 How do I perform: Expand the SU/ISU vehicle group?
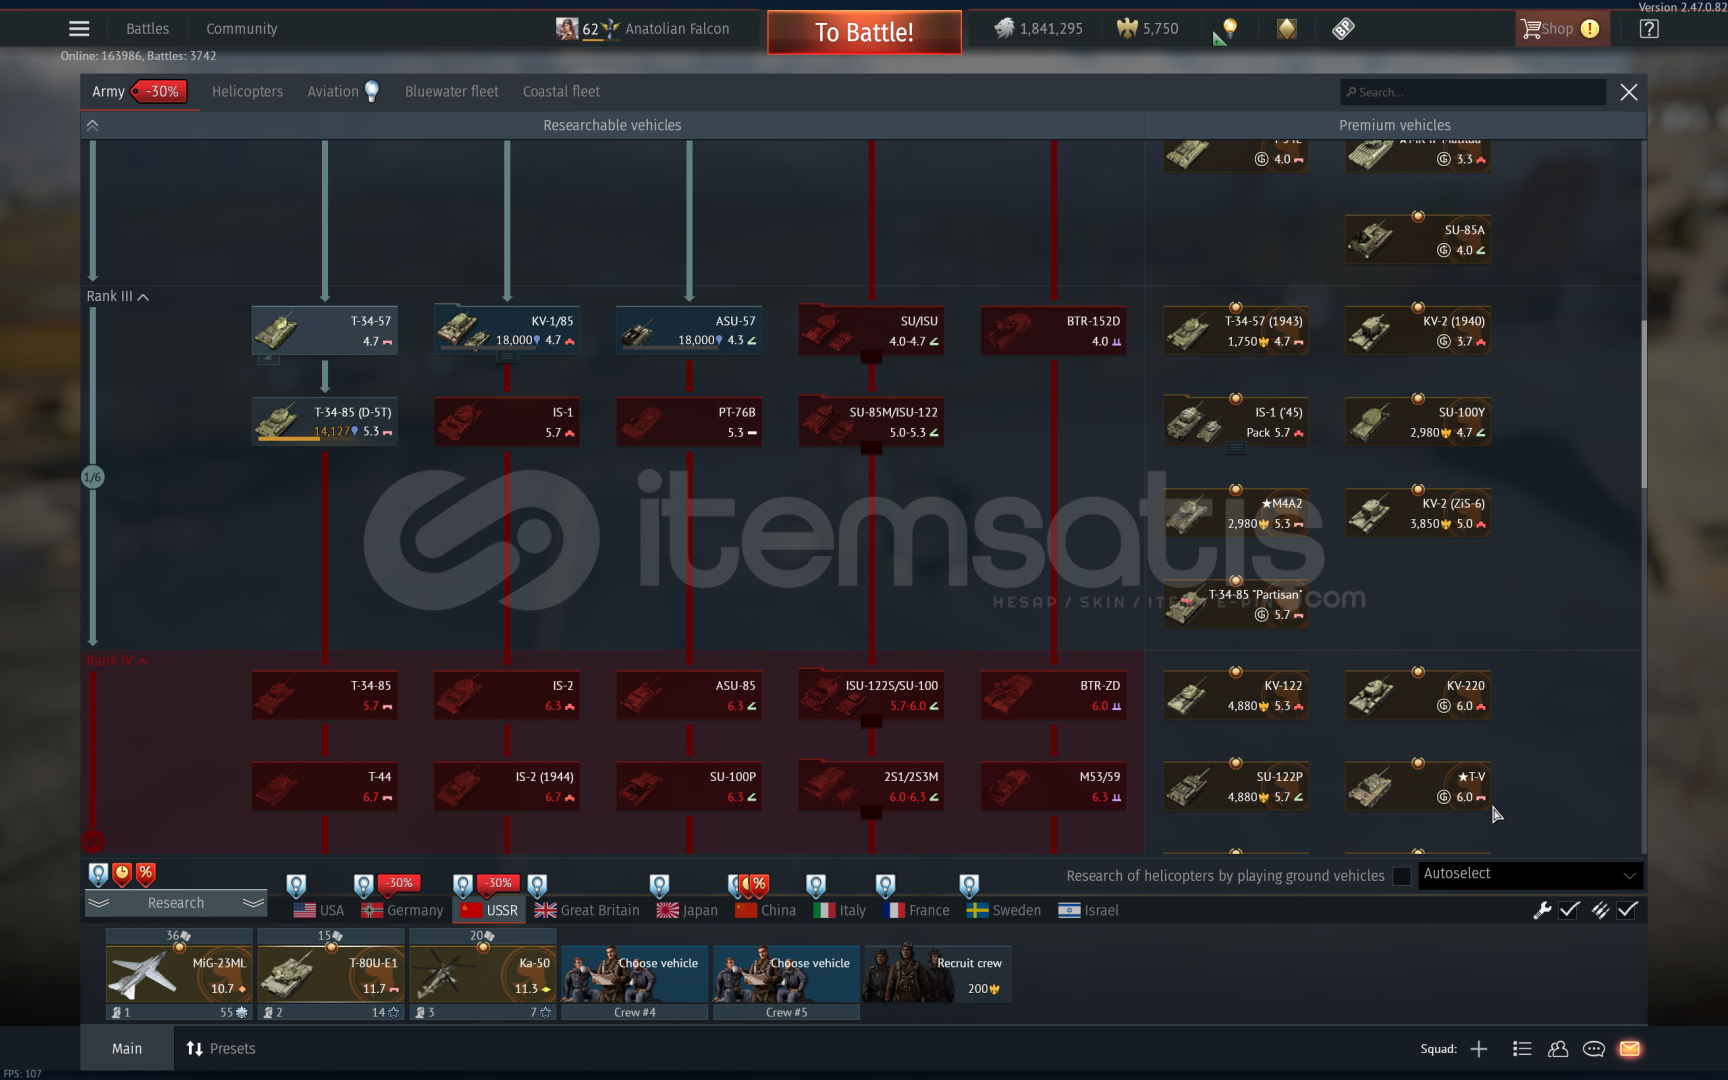point(871,356)
